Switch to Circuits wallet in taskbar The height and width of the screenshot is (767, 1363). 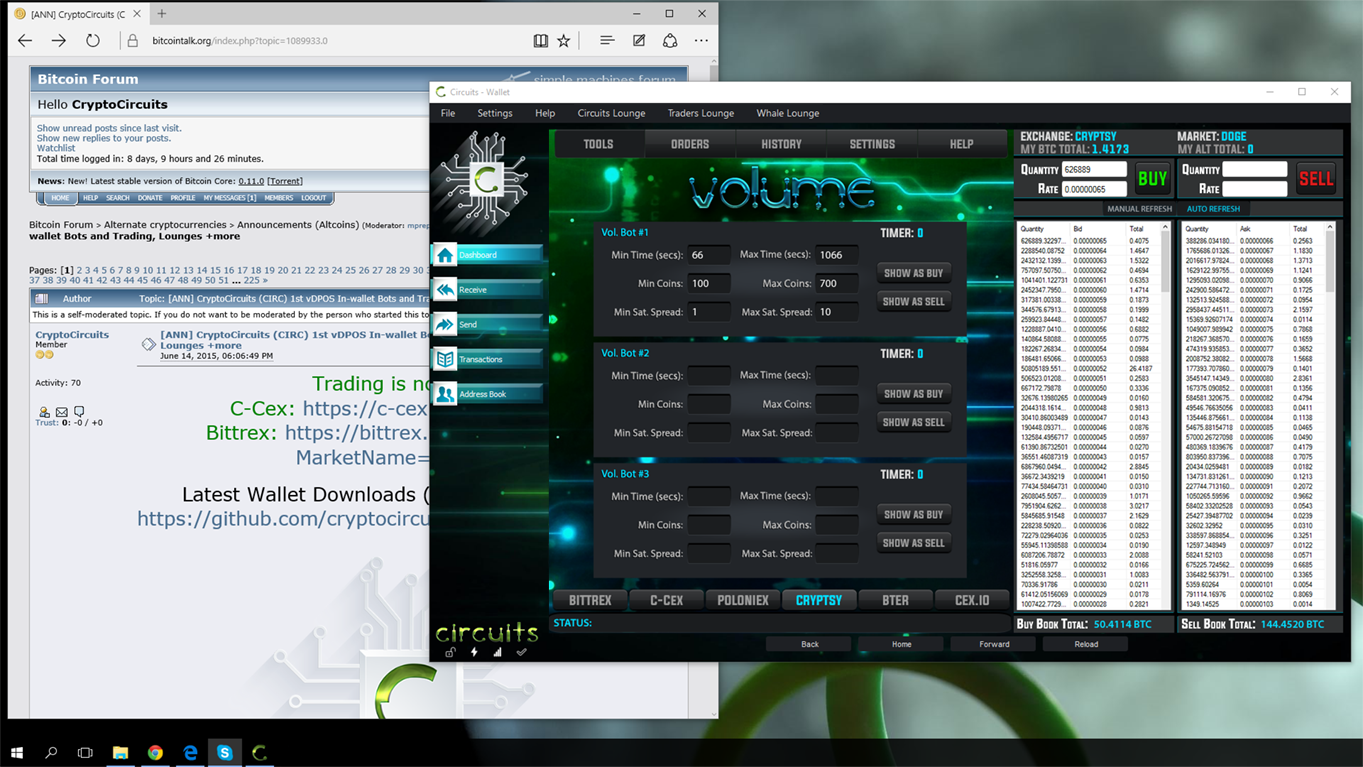pos(260,752)
